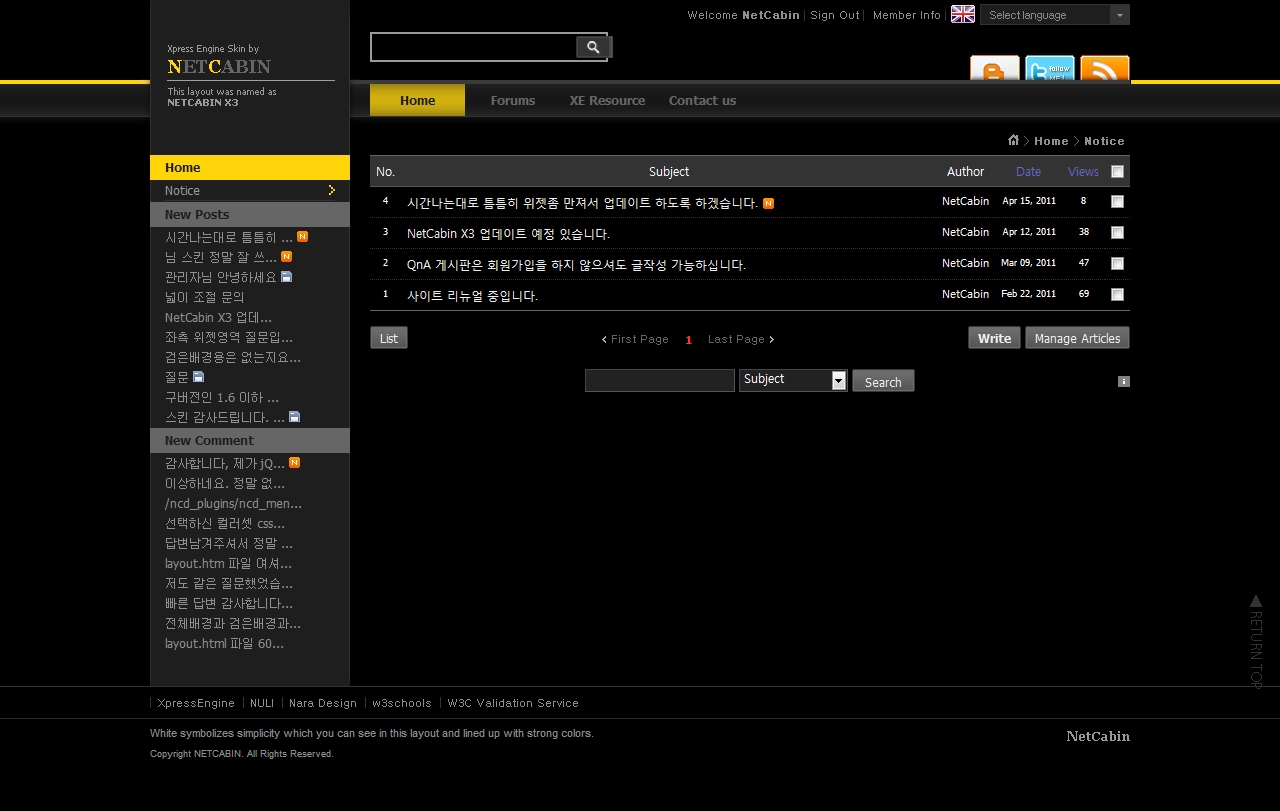The image size is (1280, 811).
Task: Click the magnifier search button in header
Action: (593, 47)
